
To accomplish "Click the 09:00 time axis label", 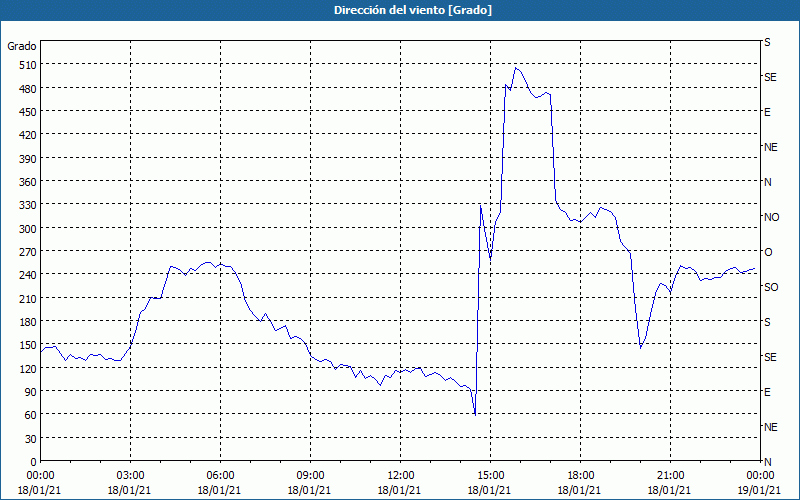I will [x=310, y=476].
